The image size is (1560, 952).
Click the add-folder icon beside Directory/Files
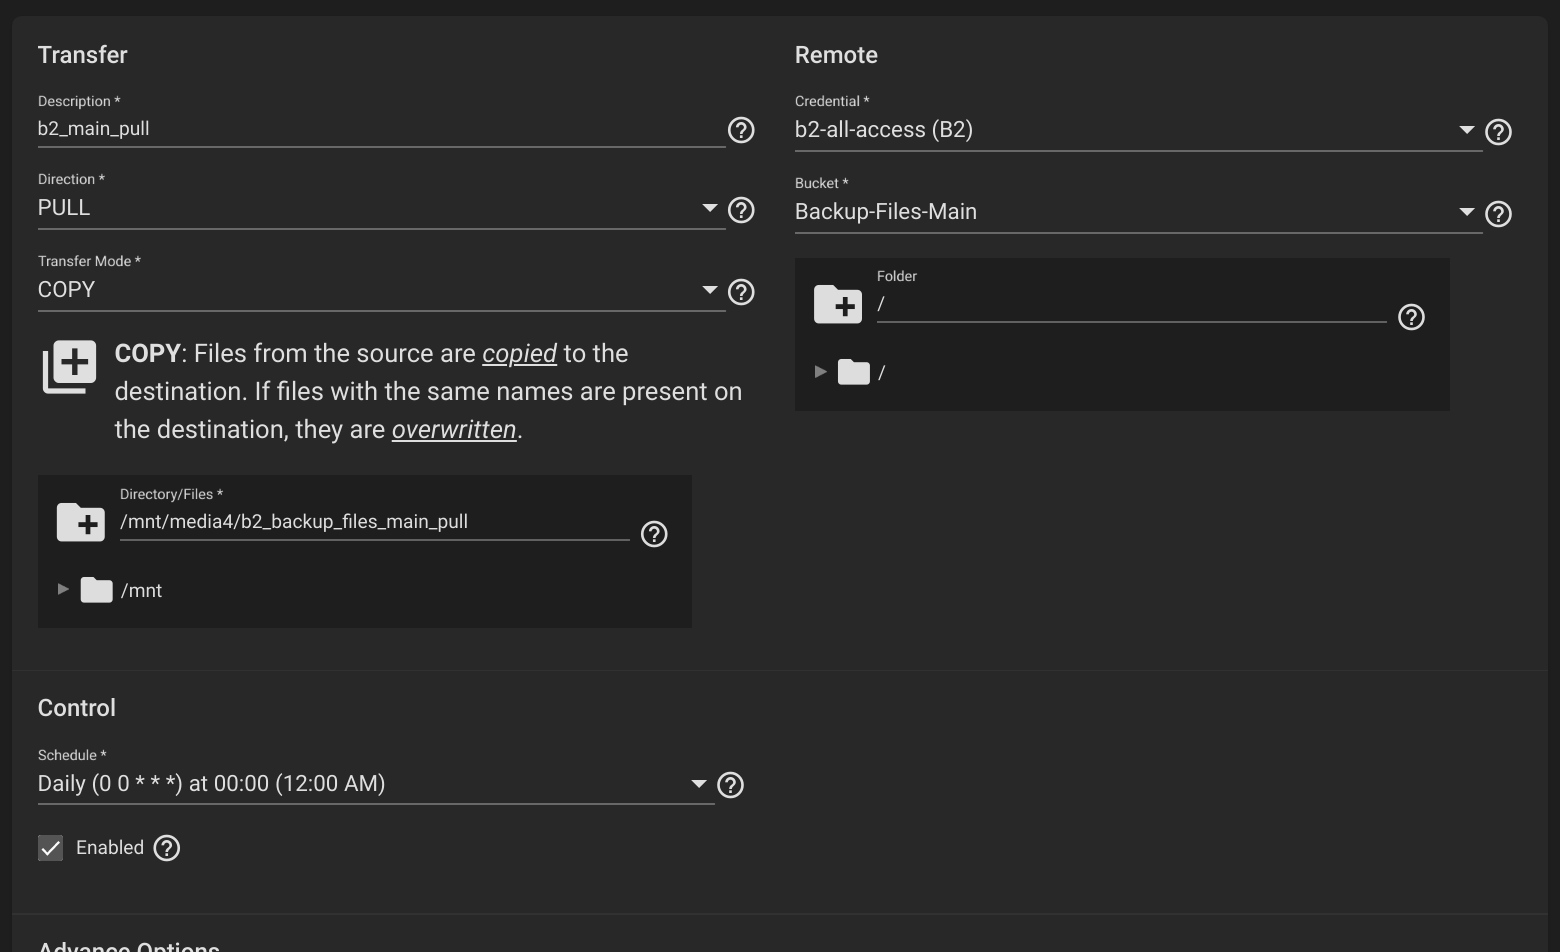pyautogui.click(x=81, y=522)
